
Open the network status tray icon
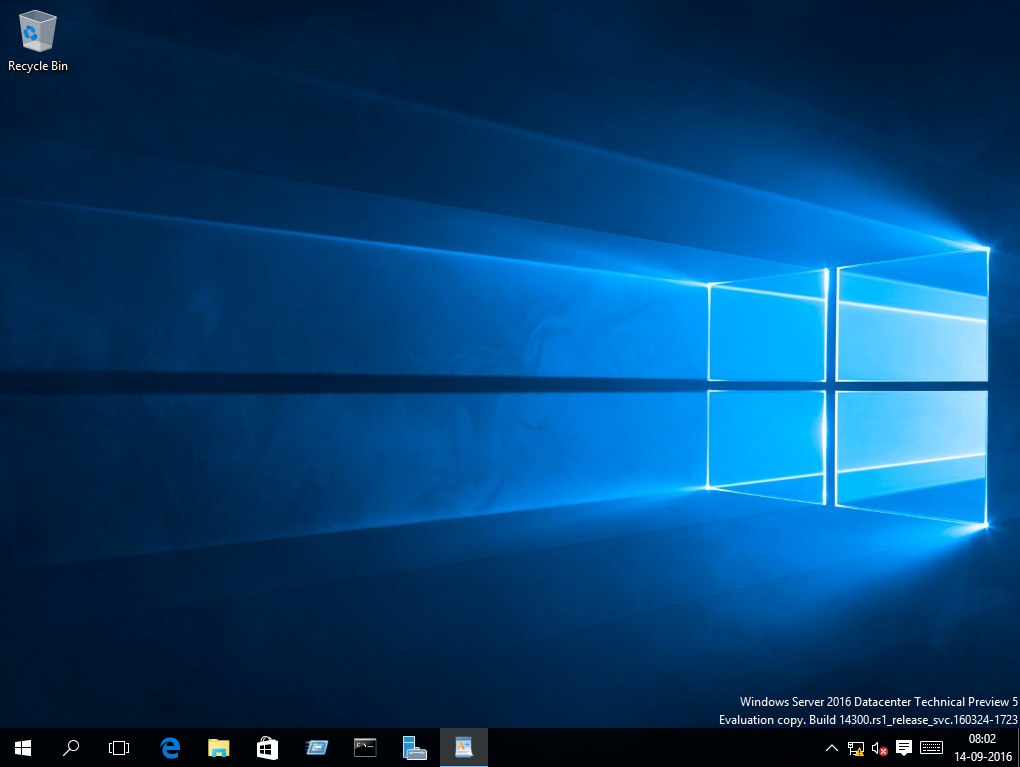856,749
